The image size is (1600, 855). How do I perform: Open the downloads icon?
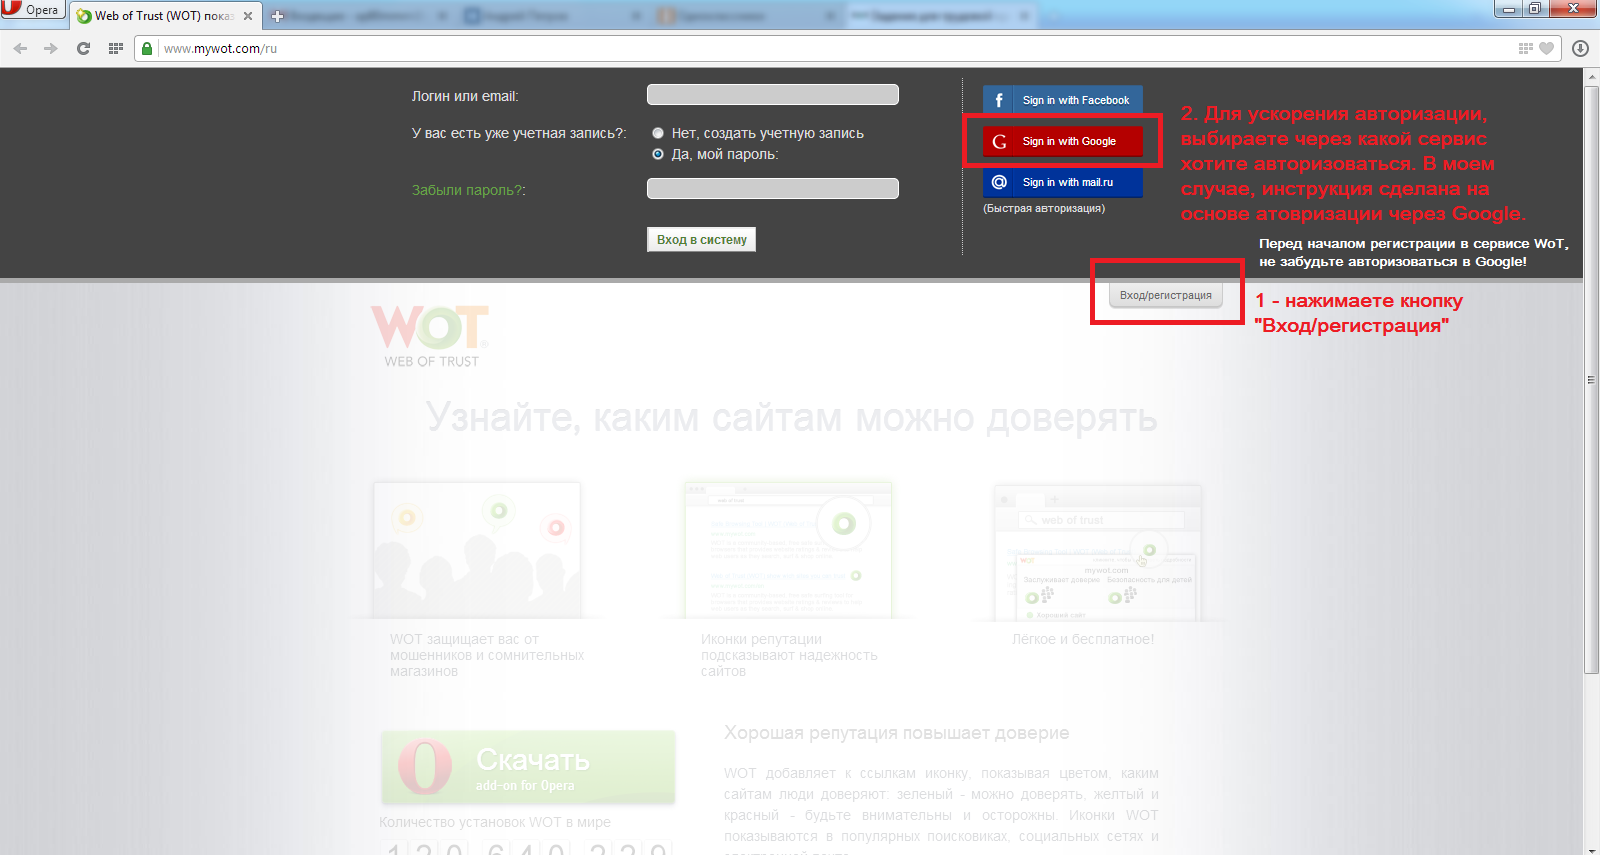click(1580, 48)
